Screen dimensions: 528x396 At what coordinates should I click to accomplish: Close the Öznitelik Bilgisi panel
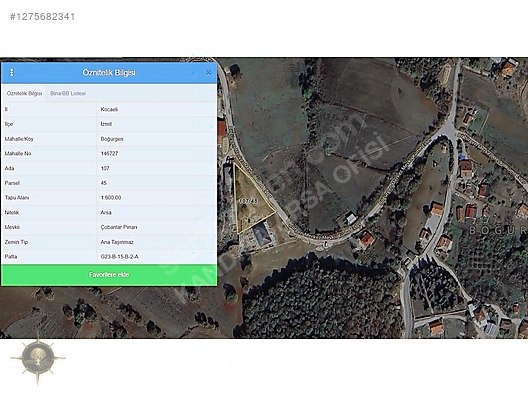[x=208, y=72]
